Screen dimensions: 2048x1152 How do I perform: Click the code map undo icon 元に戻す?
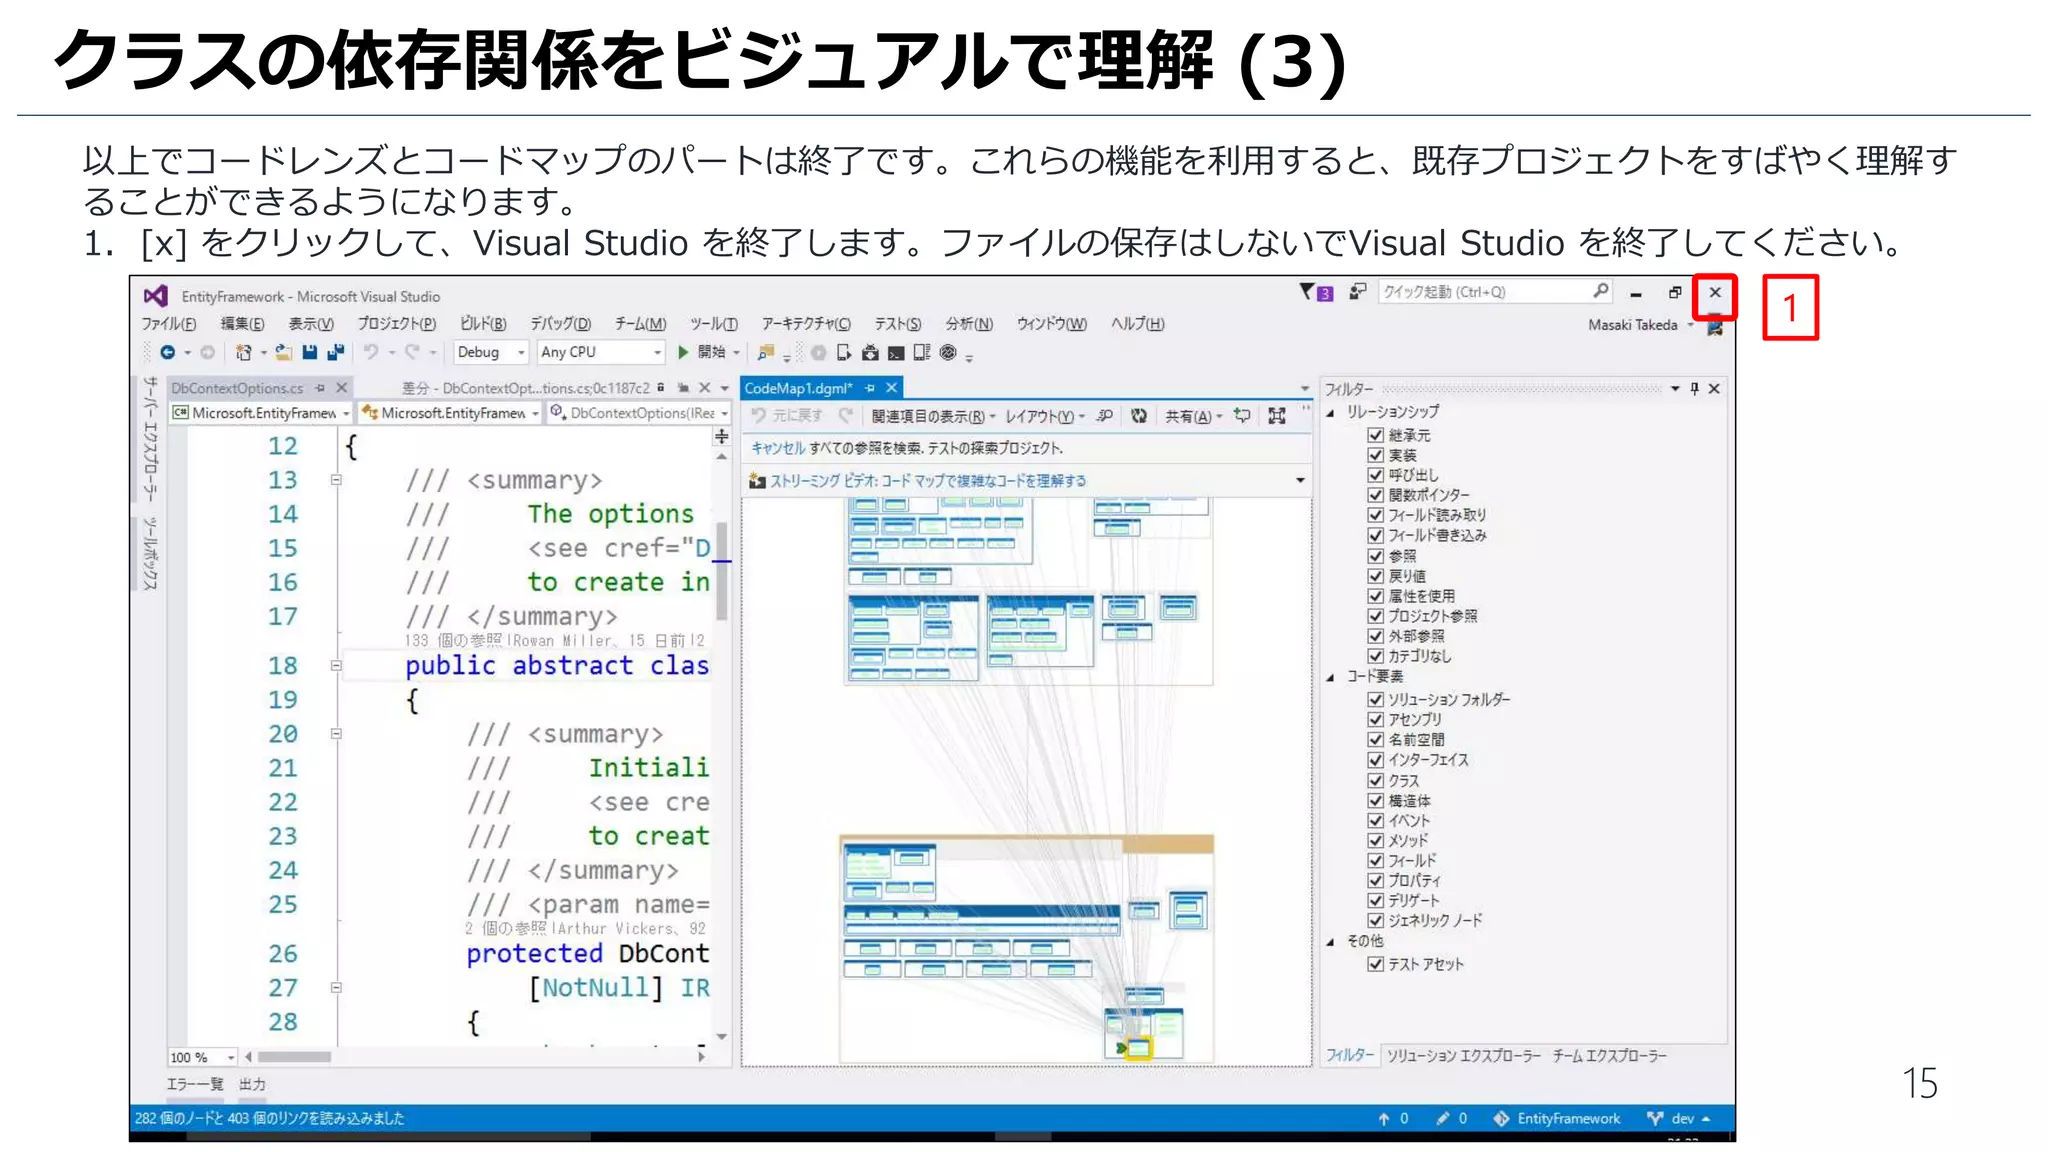point(759,416)
